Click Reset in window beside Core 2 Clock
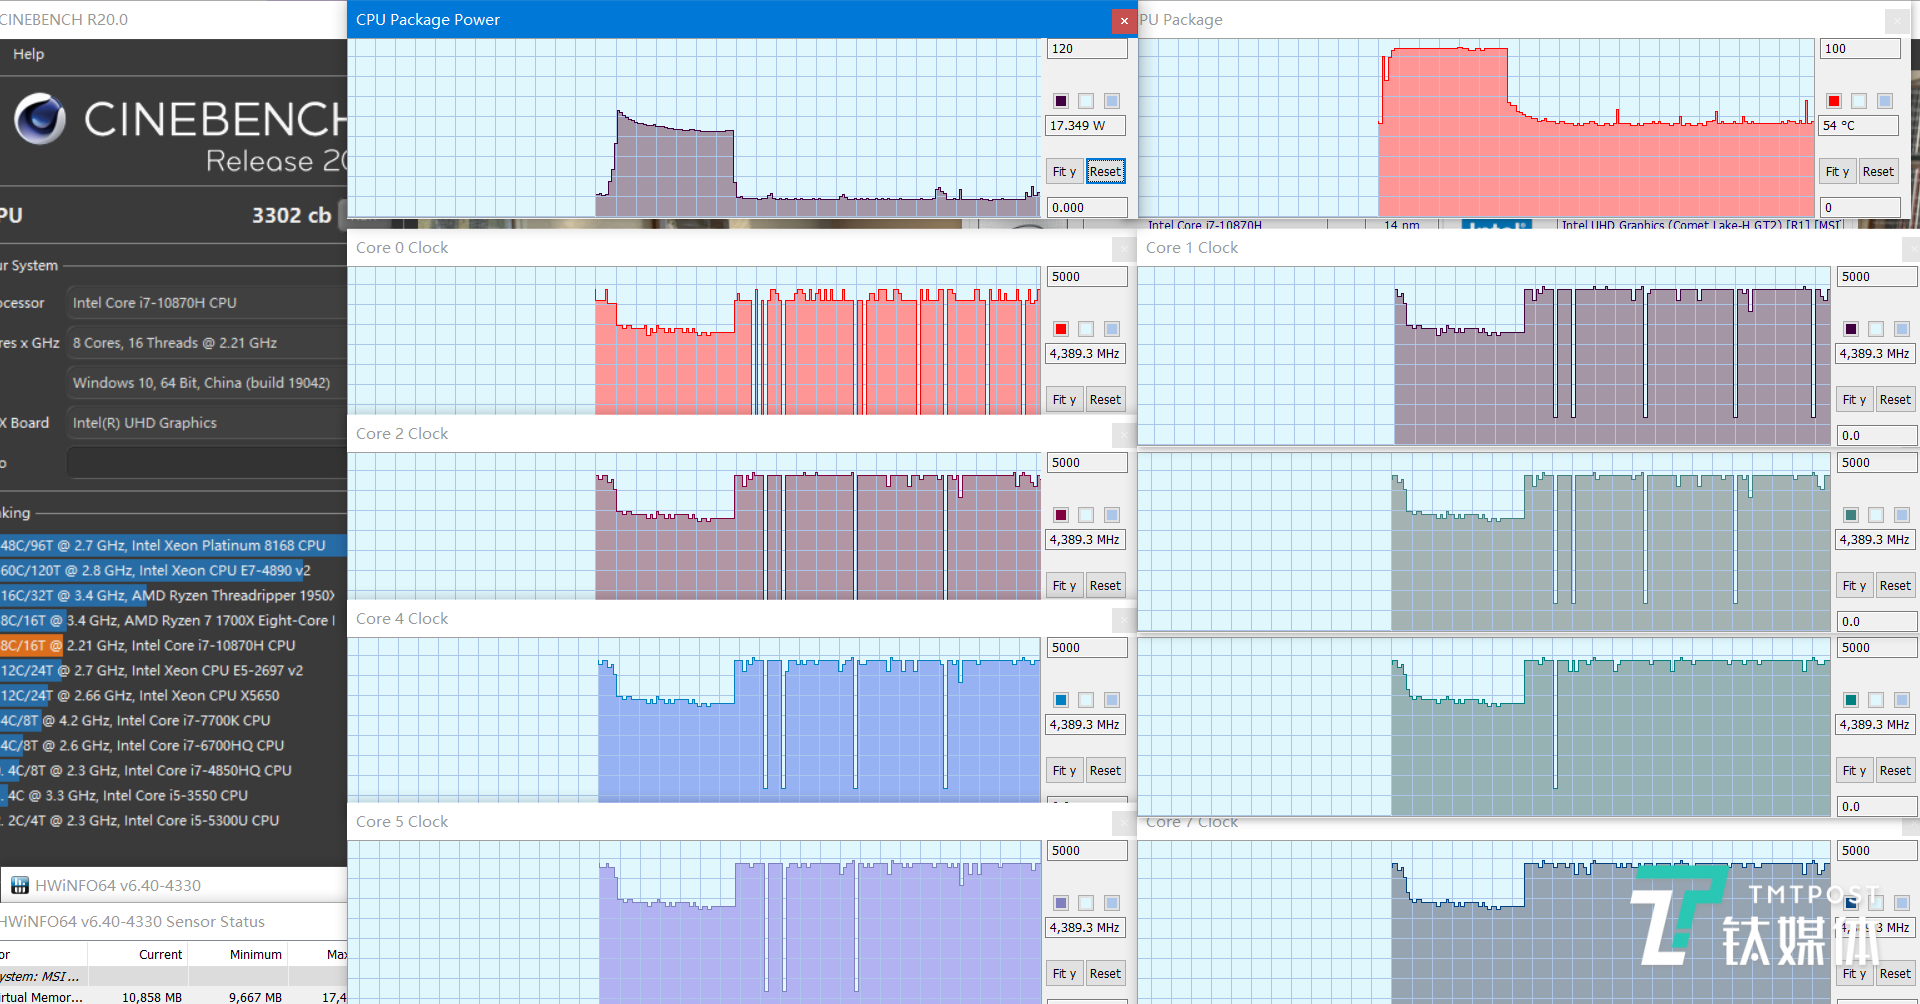This screenshot has width=1920, height=1004. pos(1895,586)
